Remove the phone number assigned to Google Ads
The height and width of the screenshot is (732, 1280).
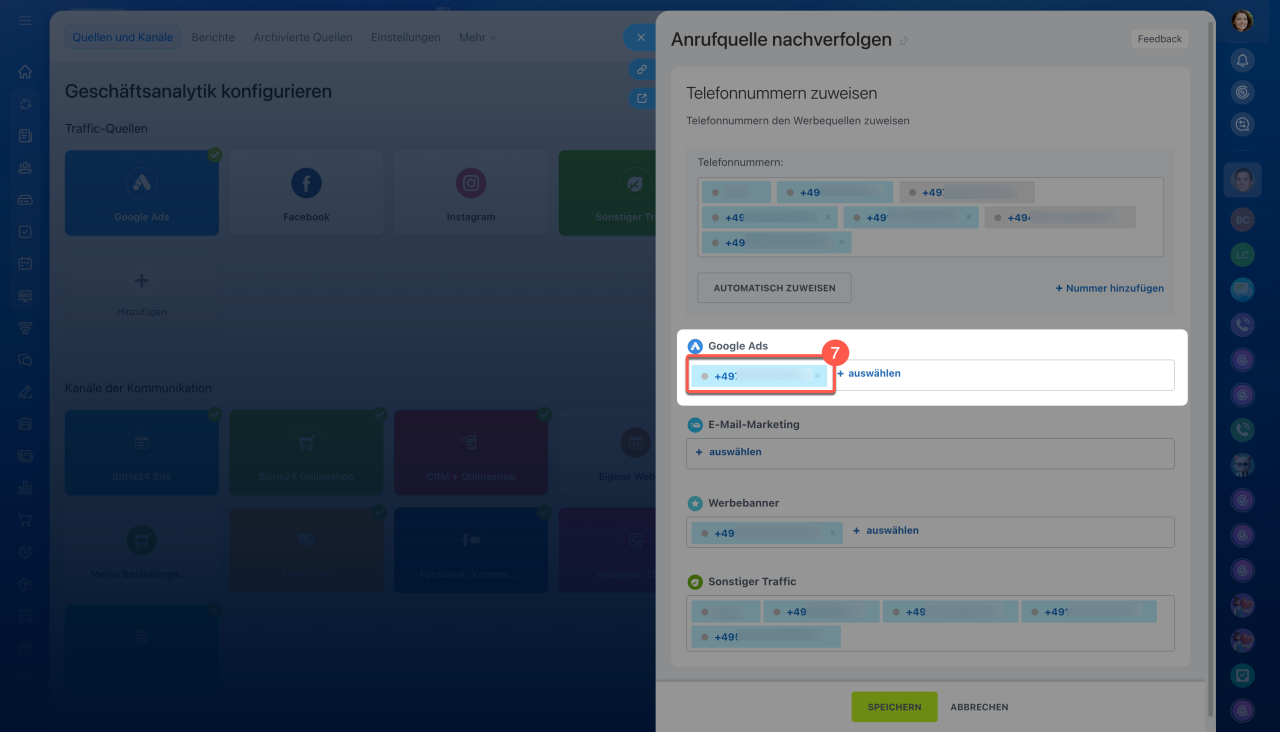tap(817, 376)
